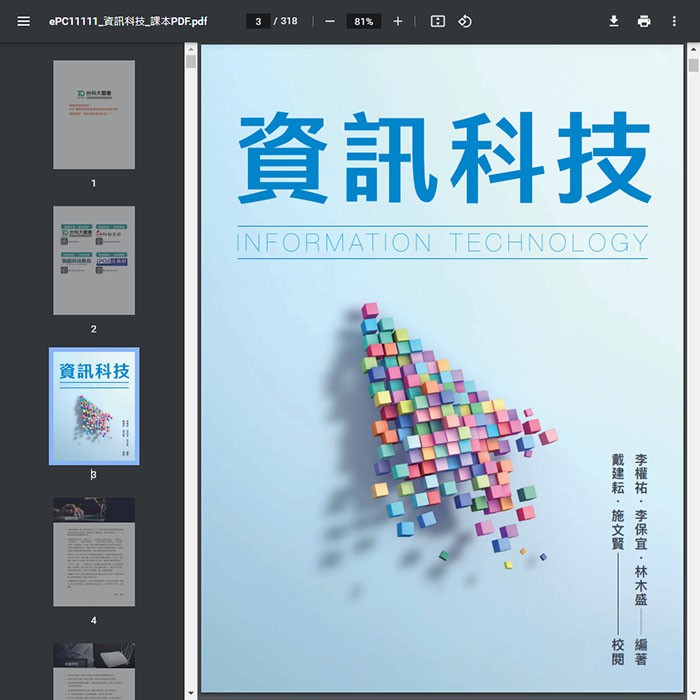The image size is (700, 700).
Task: Click the file title ePC11111_資訊科技_課本PDF.pdf
Action: point(128,21)
